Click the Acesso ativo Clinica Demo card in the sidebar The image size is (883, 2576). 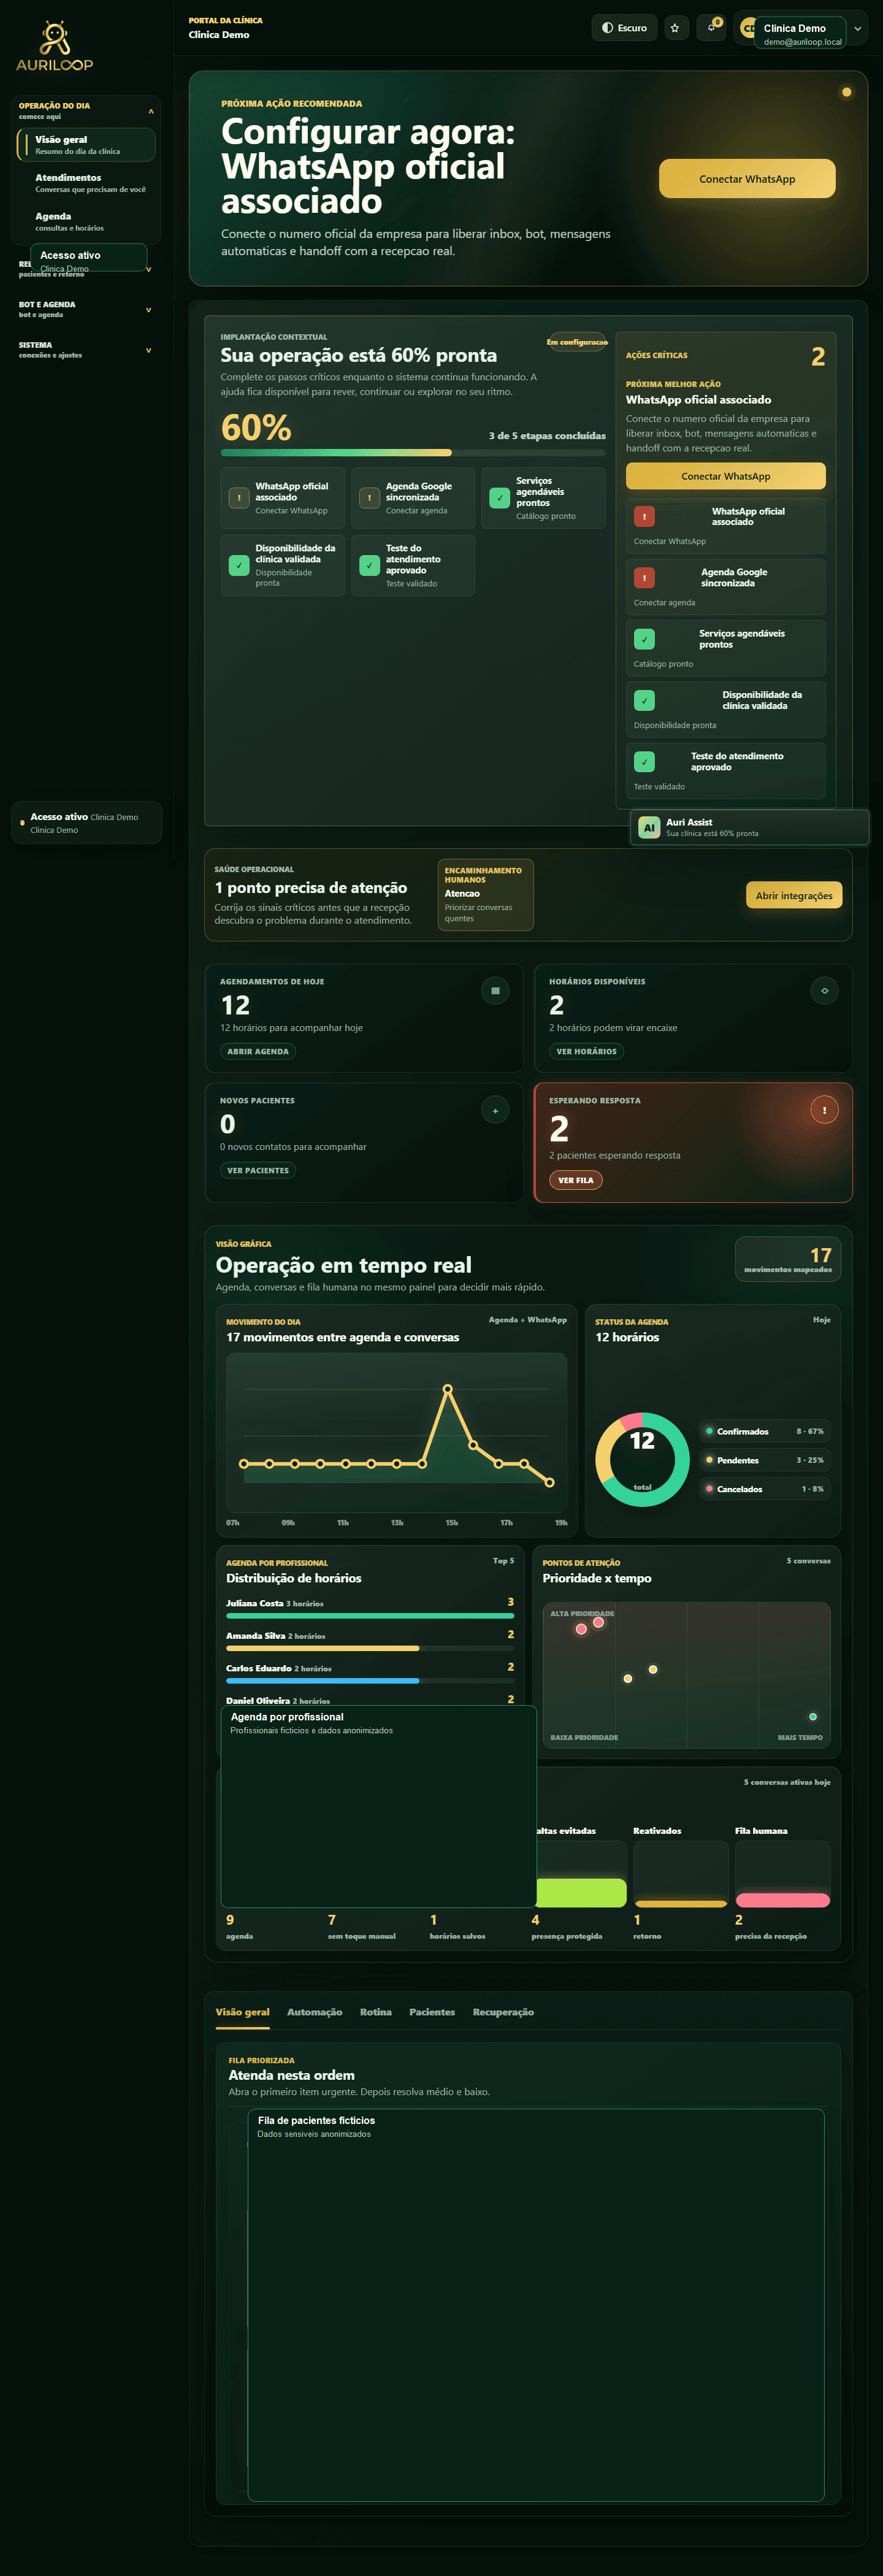click(86, 823)
